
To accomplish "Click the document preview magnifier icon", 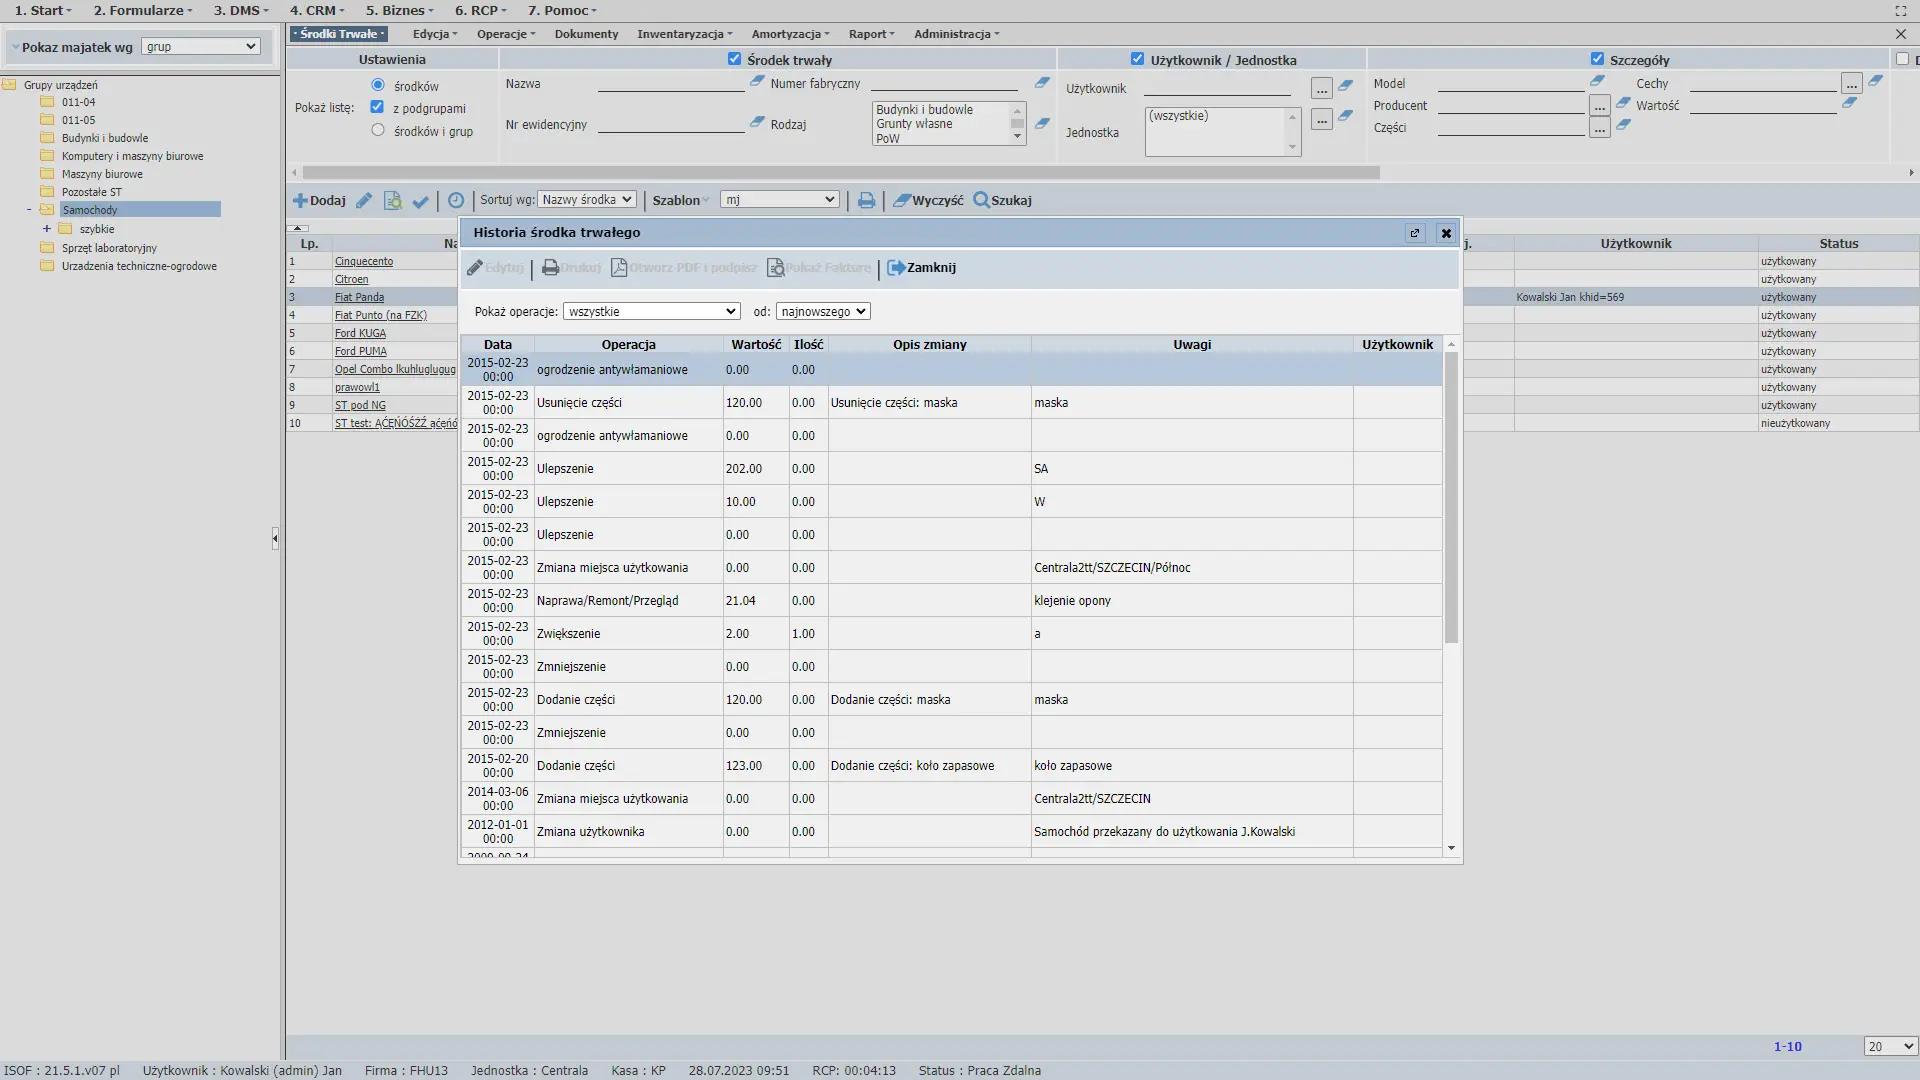I will 393,201.
